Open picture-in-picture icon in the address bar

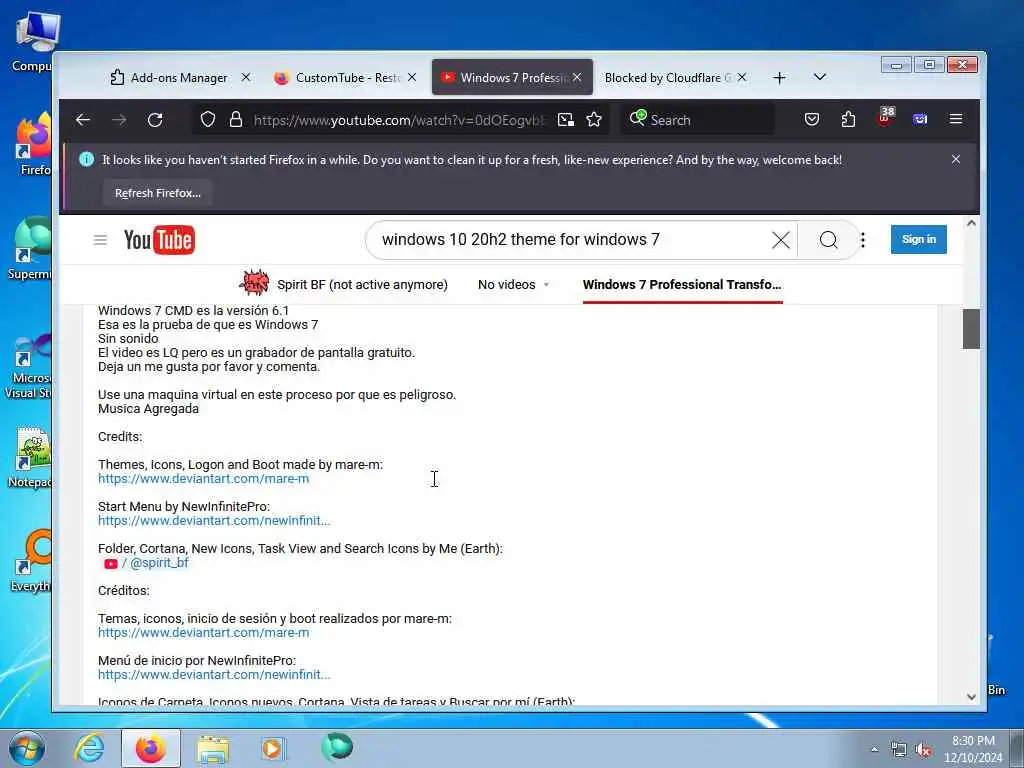click(x=566, y=120)
